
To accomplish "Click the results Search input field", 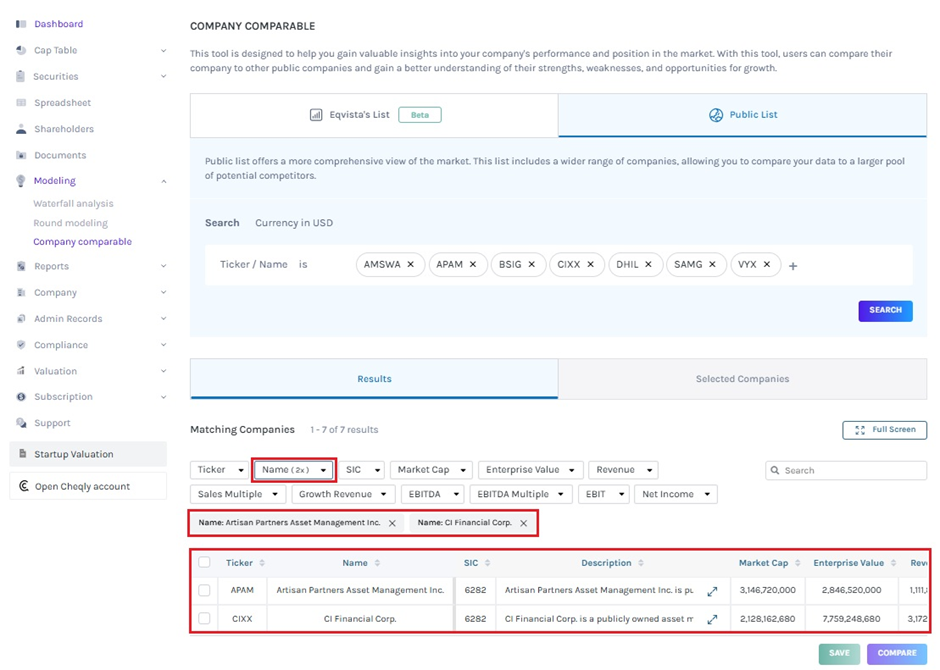I will (851, 470).
